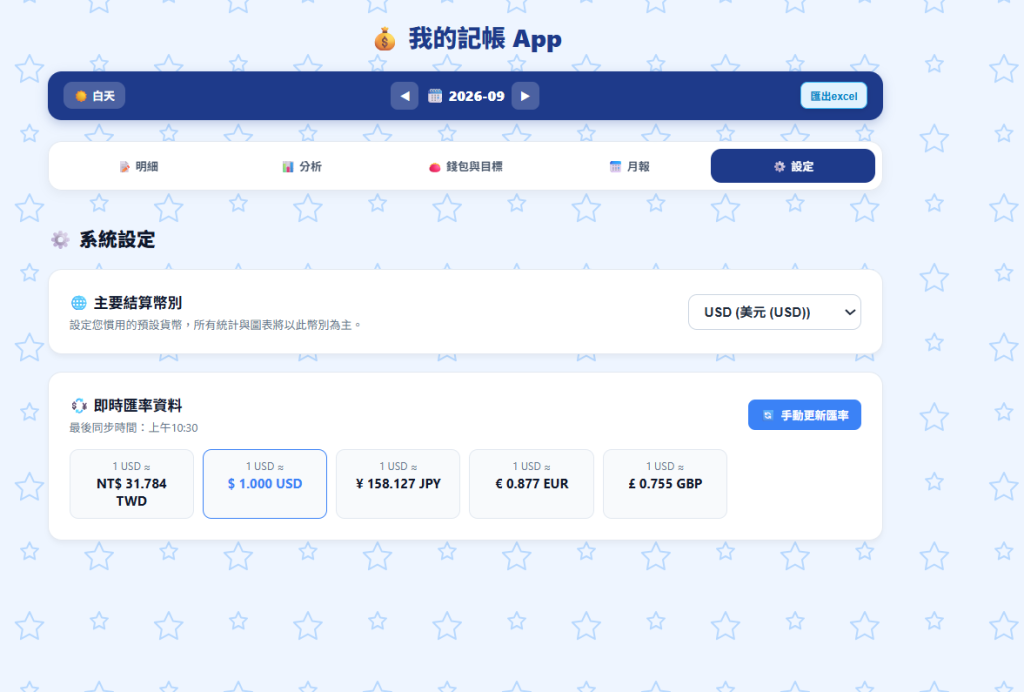Select the $ 1.000 USD rate card
Viewport: 1024px width, 692px height.
[264, 484]
